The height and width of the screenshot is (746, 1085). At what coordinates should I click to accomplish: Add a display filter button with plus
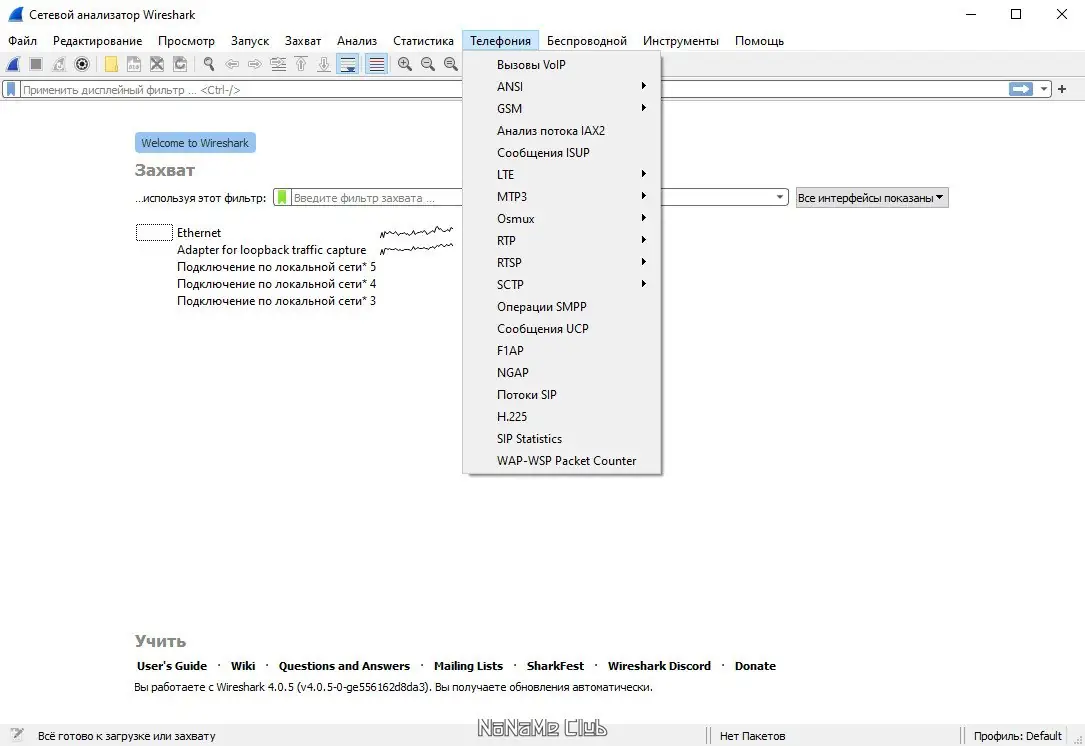[1062, 89]
